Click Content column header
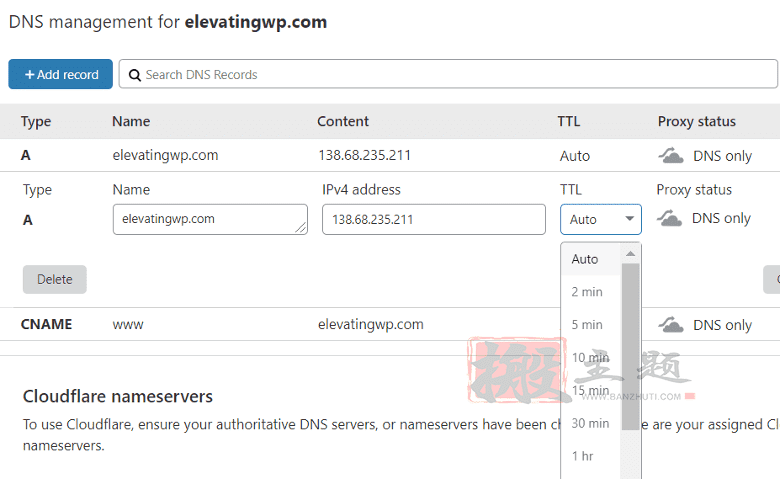Screen dimensions: 780x479 [x=343, y=121]
